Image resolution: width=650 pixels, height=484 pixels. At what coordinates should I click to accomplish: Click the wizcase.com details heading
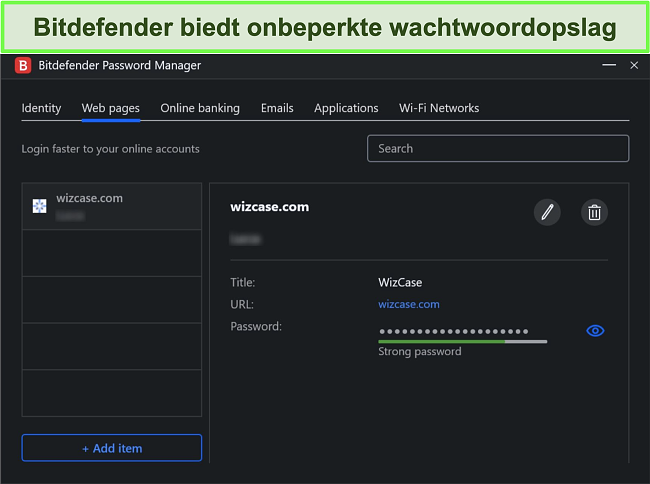pyautogui.click(x=269, y=207)
